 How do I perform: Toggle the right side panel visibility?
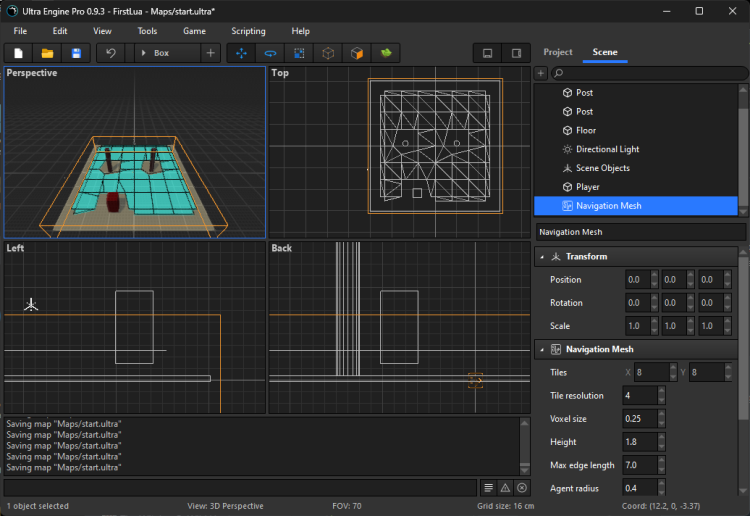click(516, 53)
